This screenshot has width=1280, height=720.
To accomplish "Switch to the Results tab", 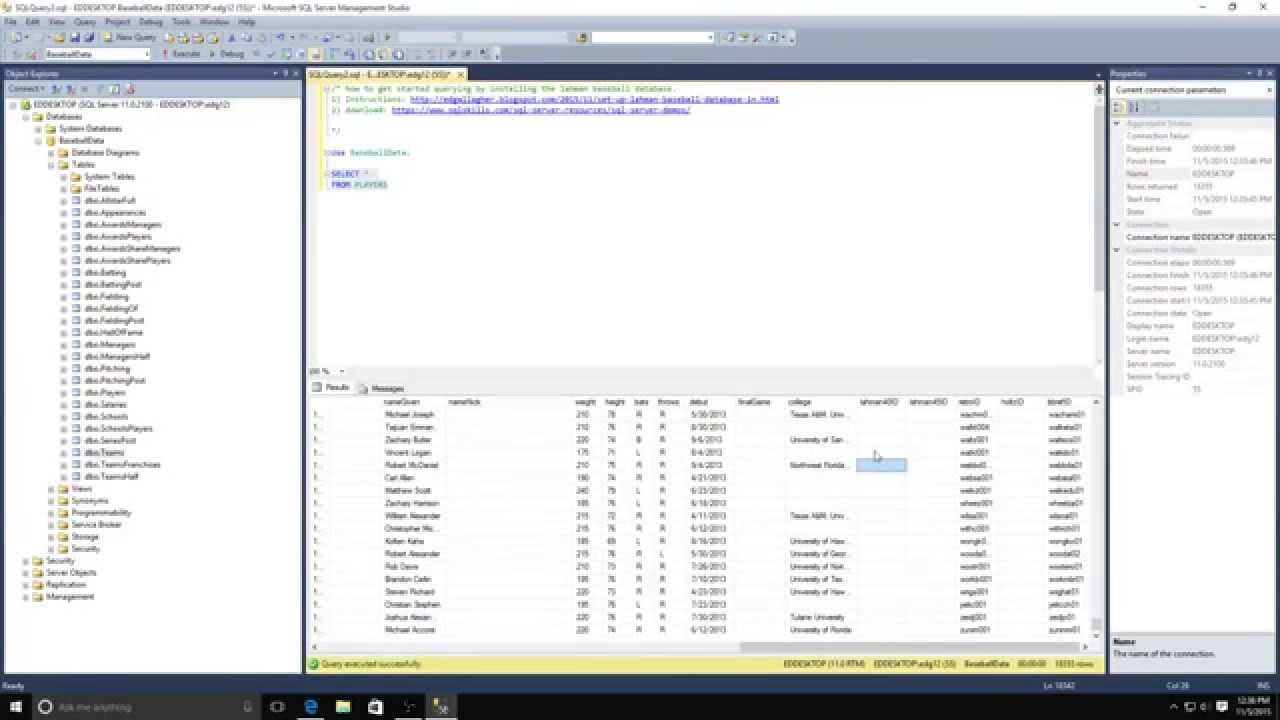I will (x=331, y=387).
